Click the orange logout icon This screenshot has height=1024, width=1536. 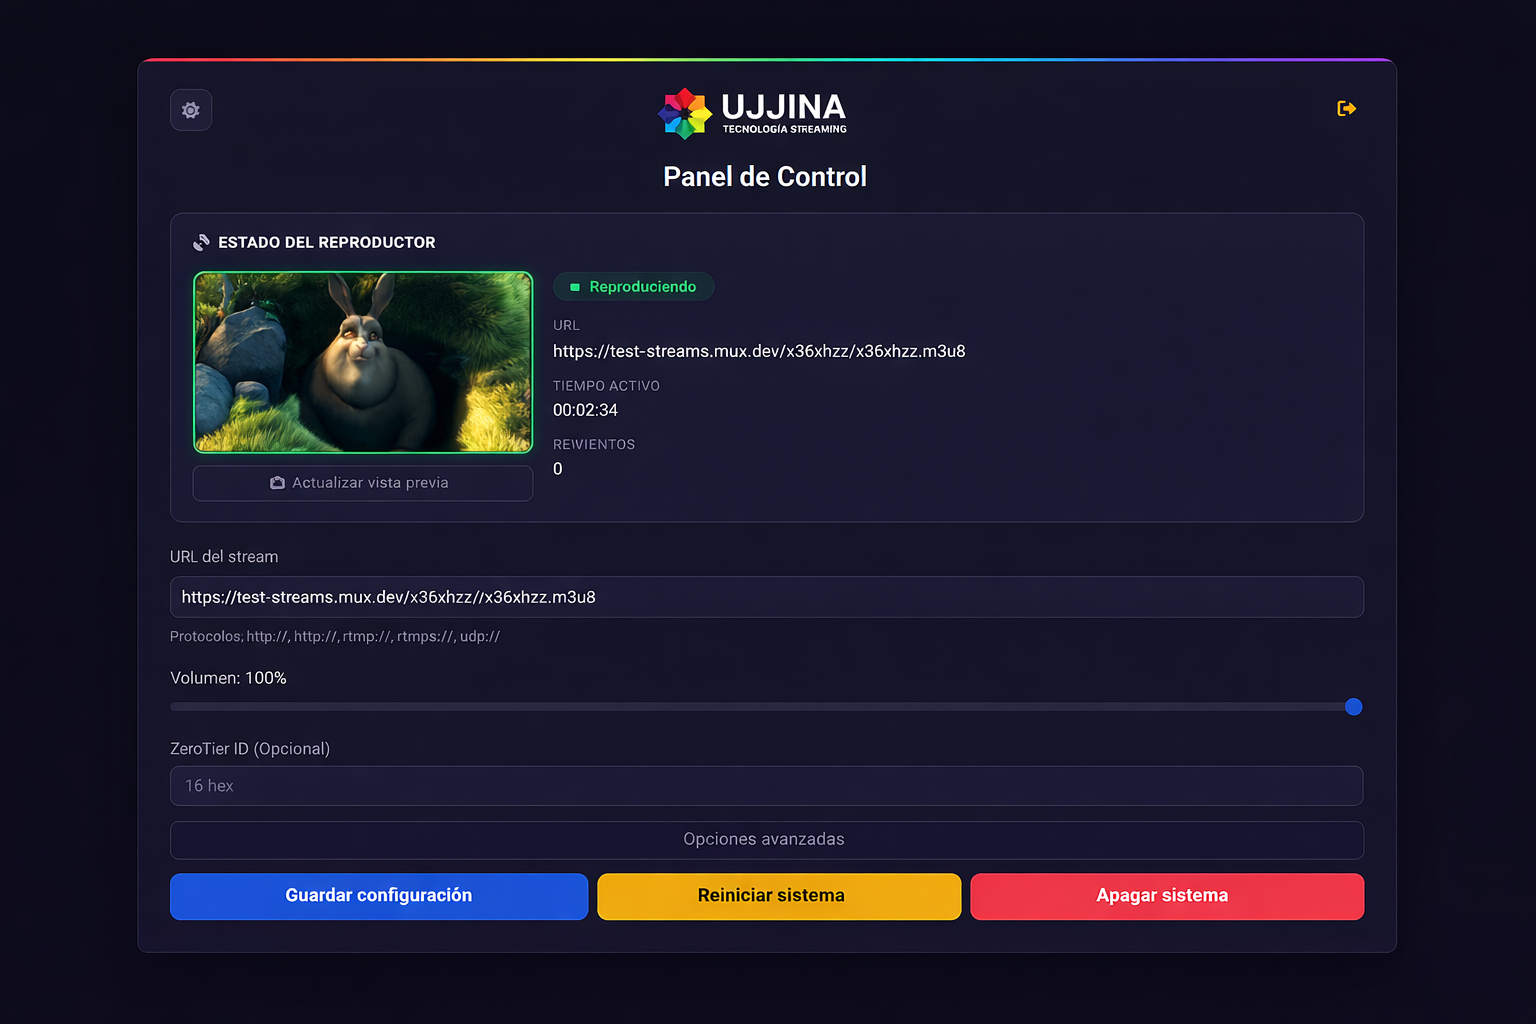coord(1347,108)
